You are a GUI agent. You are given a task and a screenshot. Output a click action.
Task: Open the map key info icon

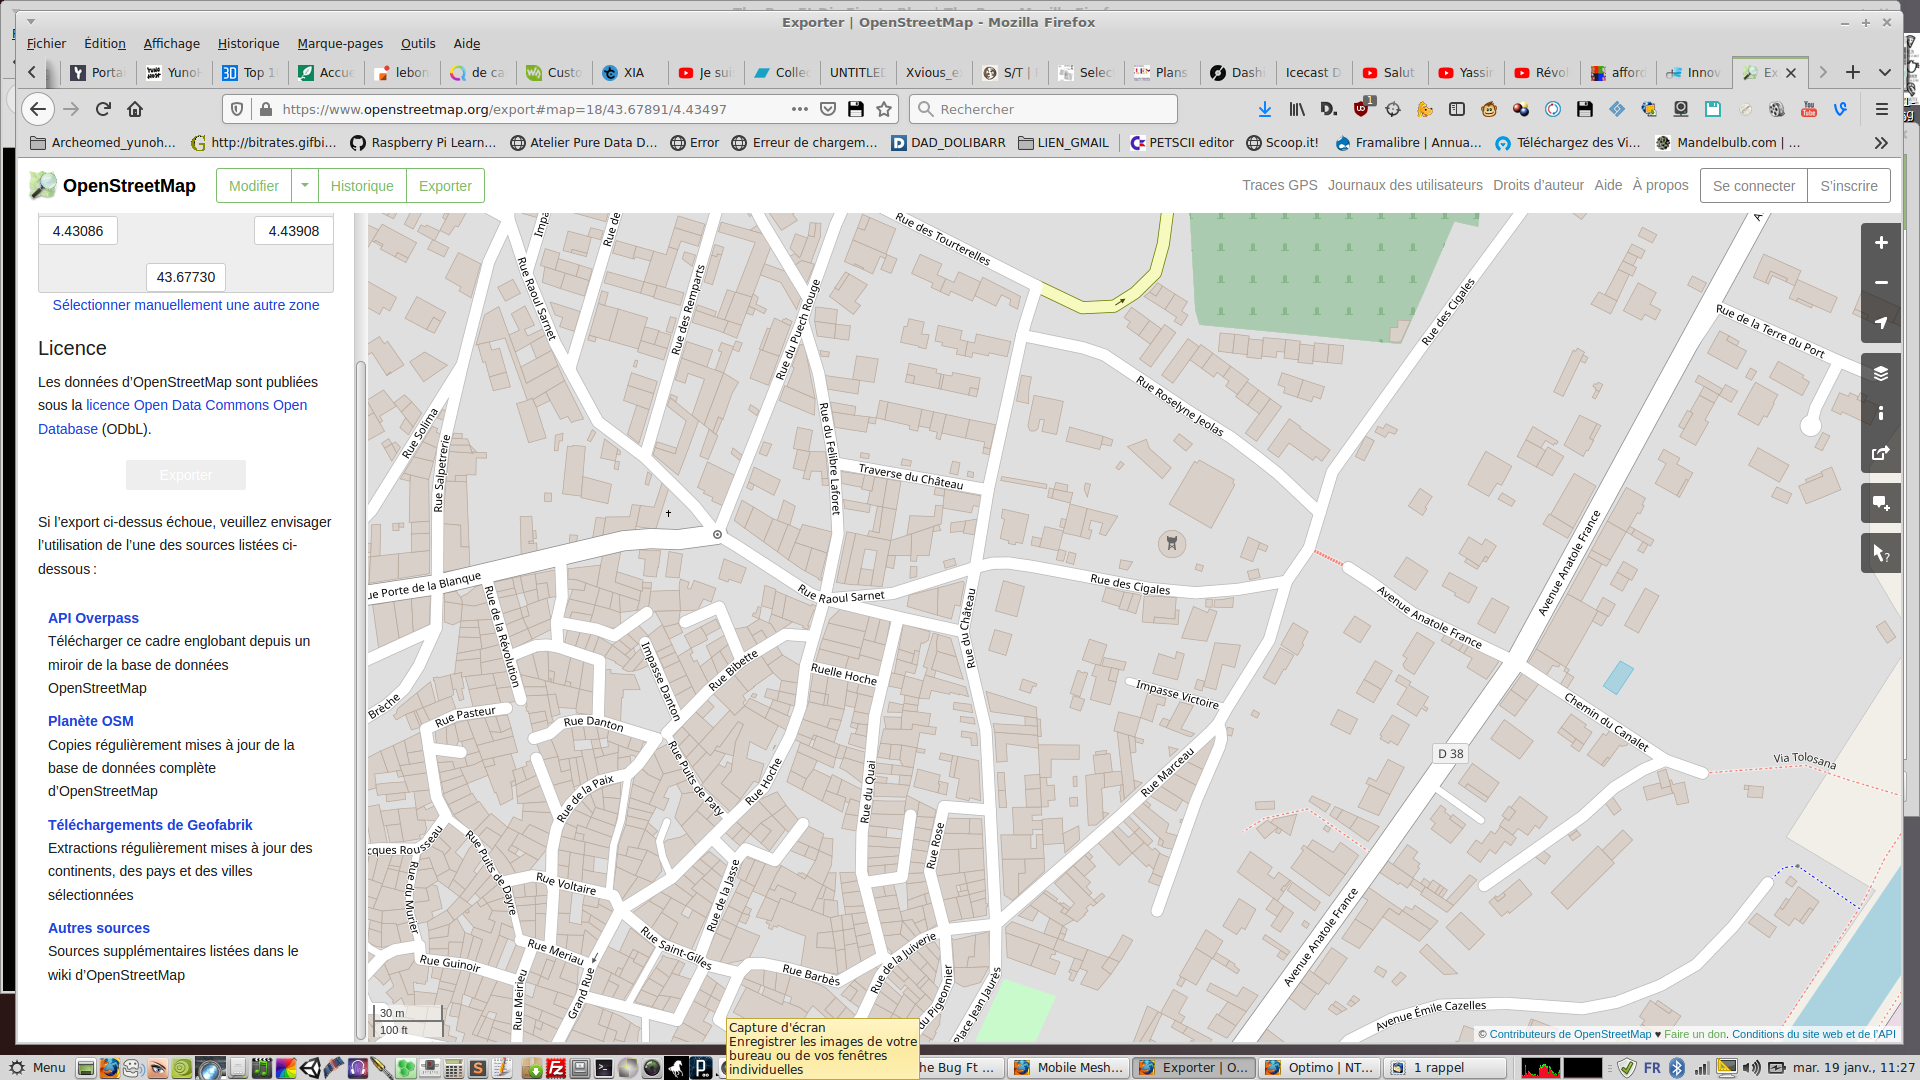pyautogui.click(x=1880, y=413)
